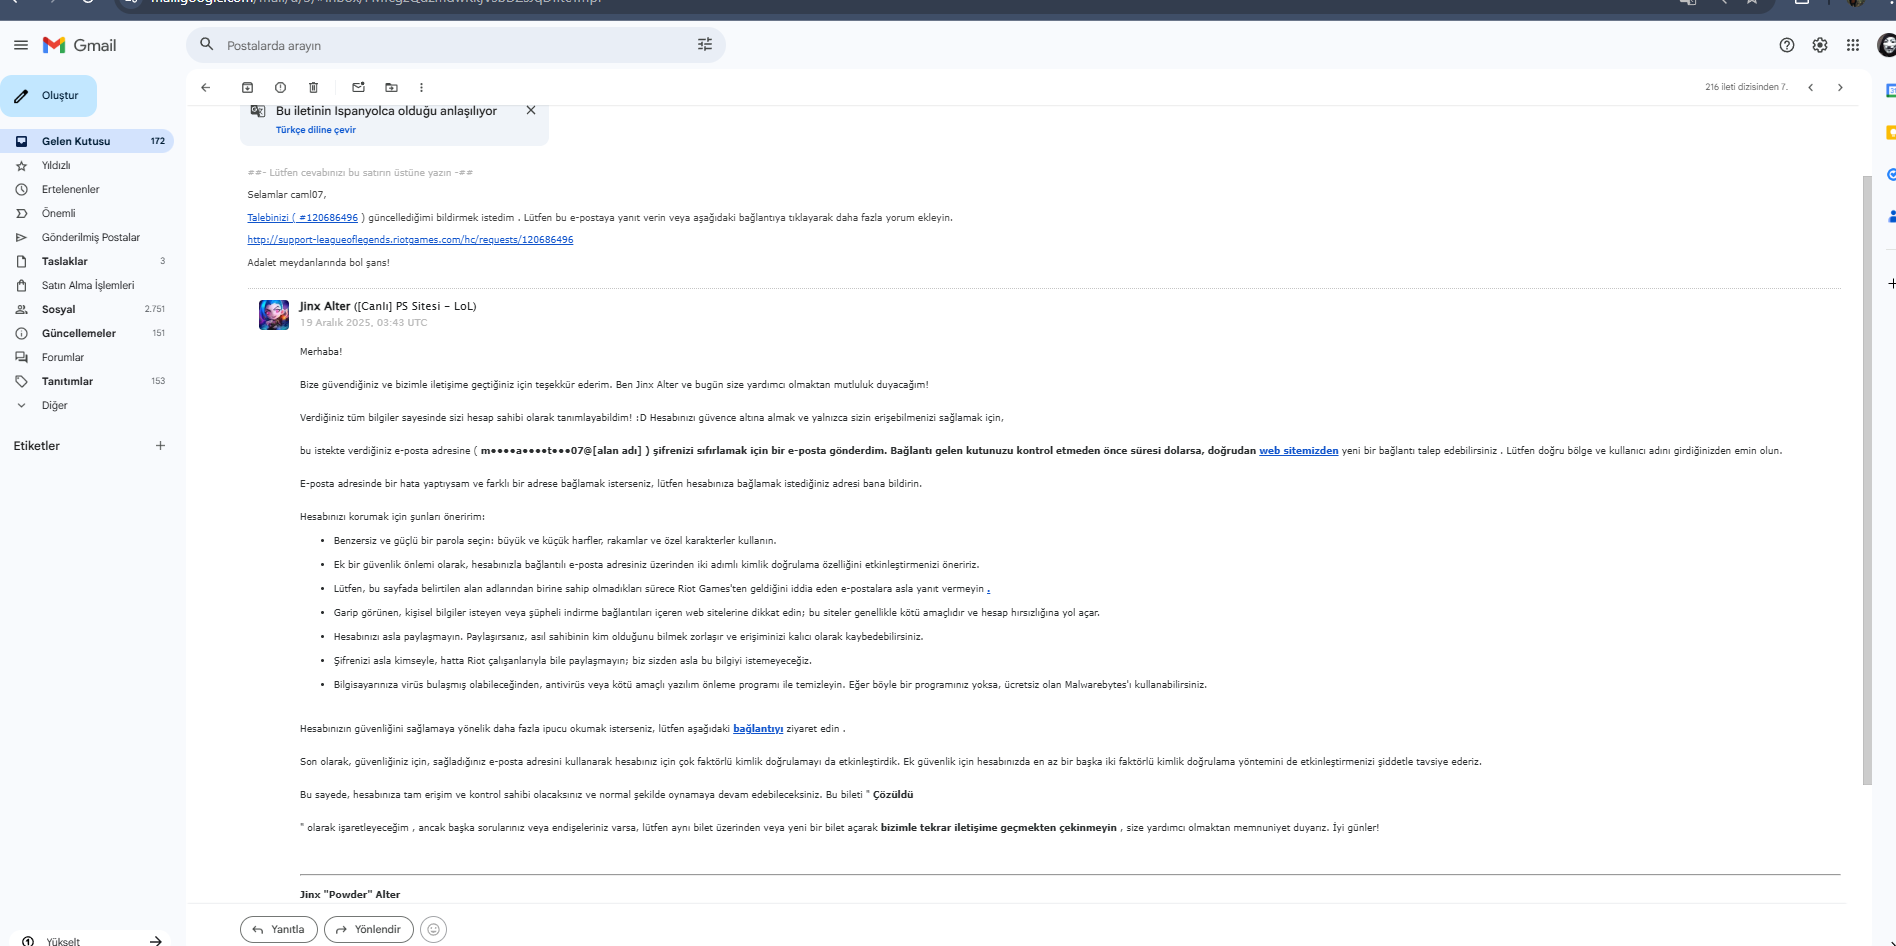Open the Google apps grid
Image resolution: width=1896 pixels, height=946 pixels.
coord(1853,45)
